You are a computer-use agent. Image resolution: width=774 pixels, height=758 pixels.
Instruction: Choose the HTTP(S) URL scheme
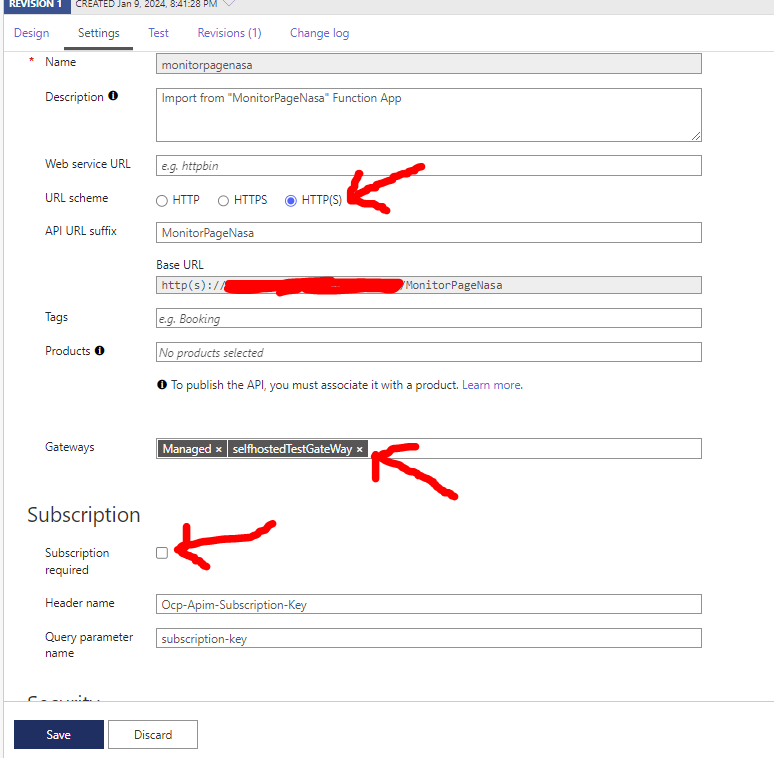pyautogui.click(x=291, y=200)
